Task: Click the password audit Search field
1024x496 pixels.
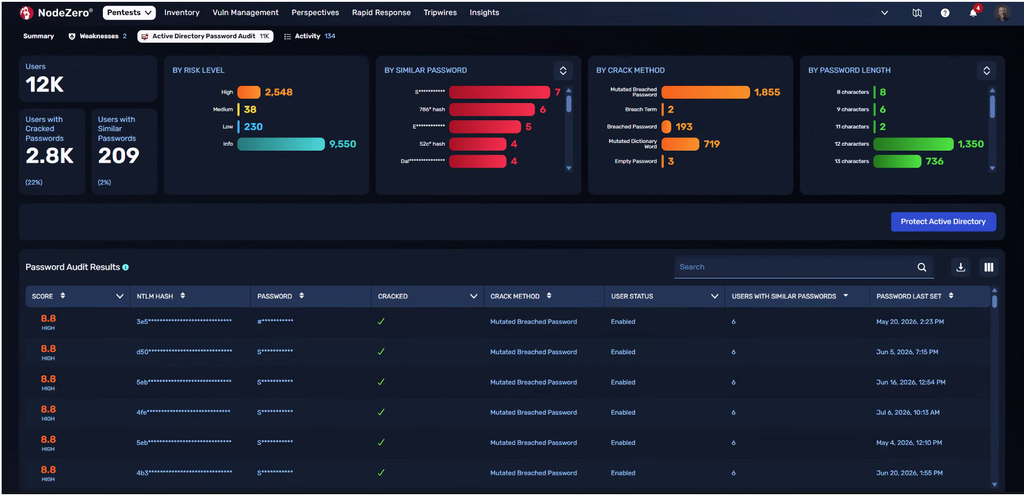Action: tap(795, 267)
